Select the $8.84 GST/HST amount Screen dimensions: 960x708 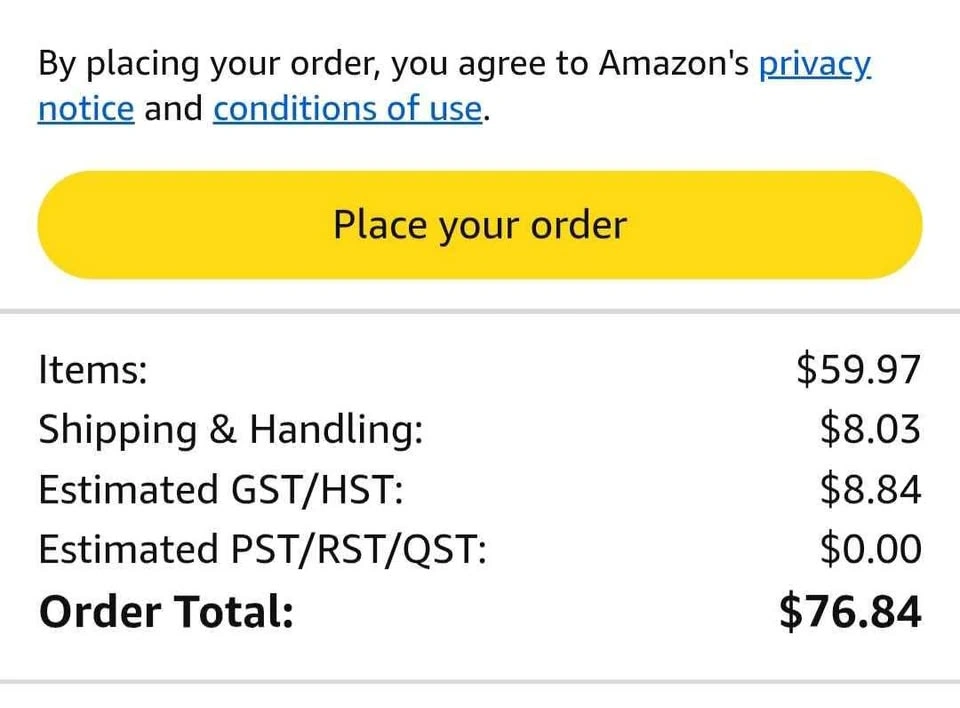869,490
